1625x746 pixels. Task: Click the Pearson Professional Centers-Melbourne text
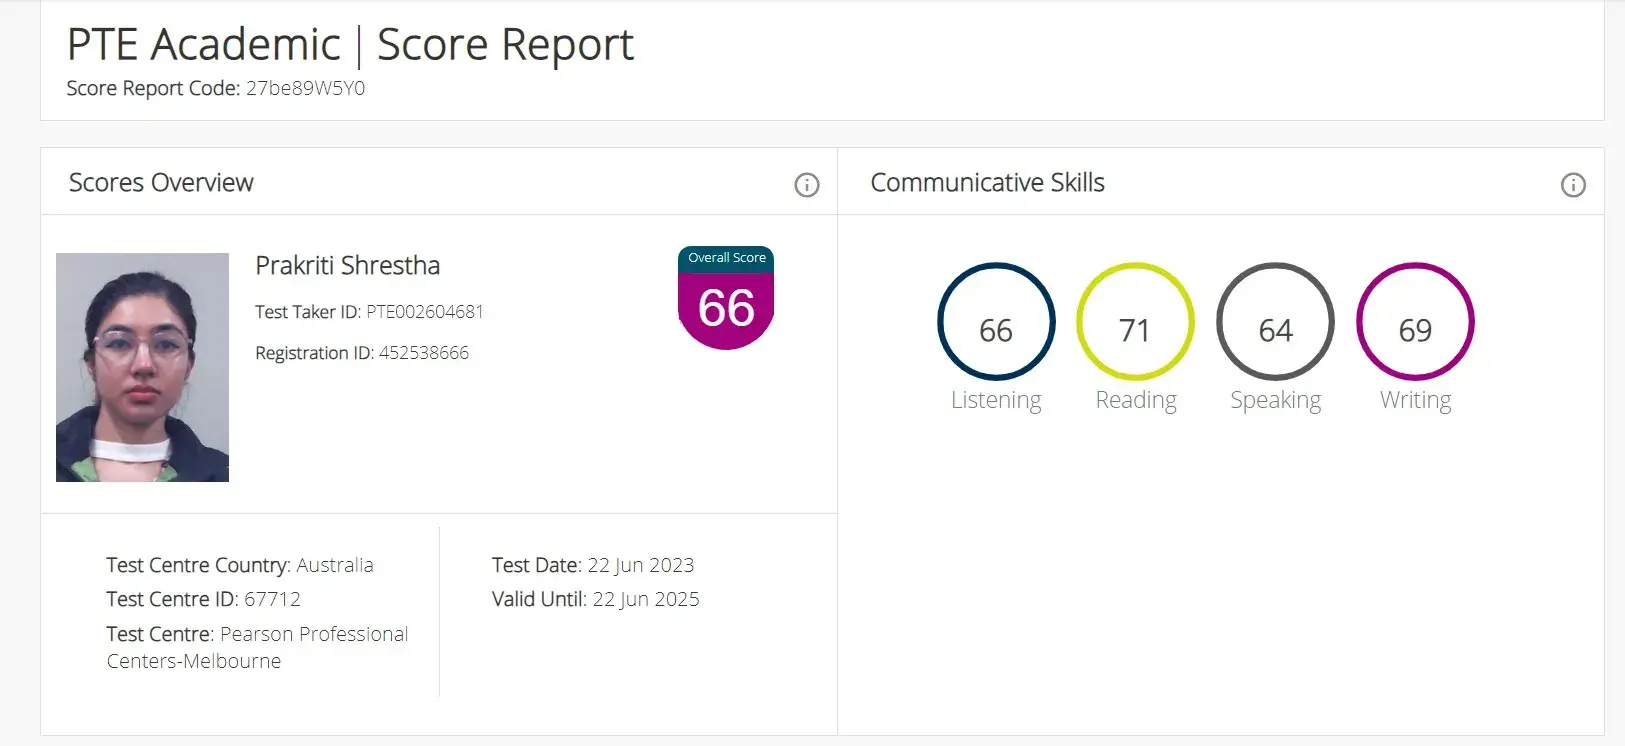258,647
